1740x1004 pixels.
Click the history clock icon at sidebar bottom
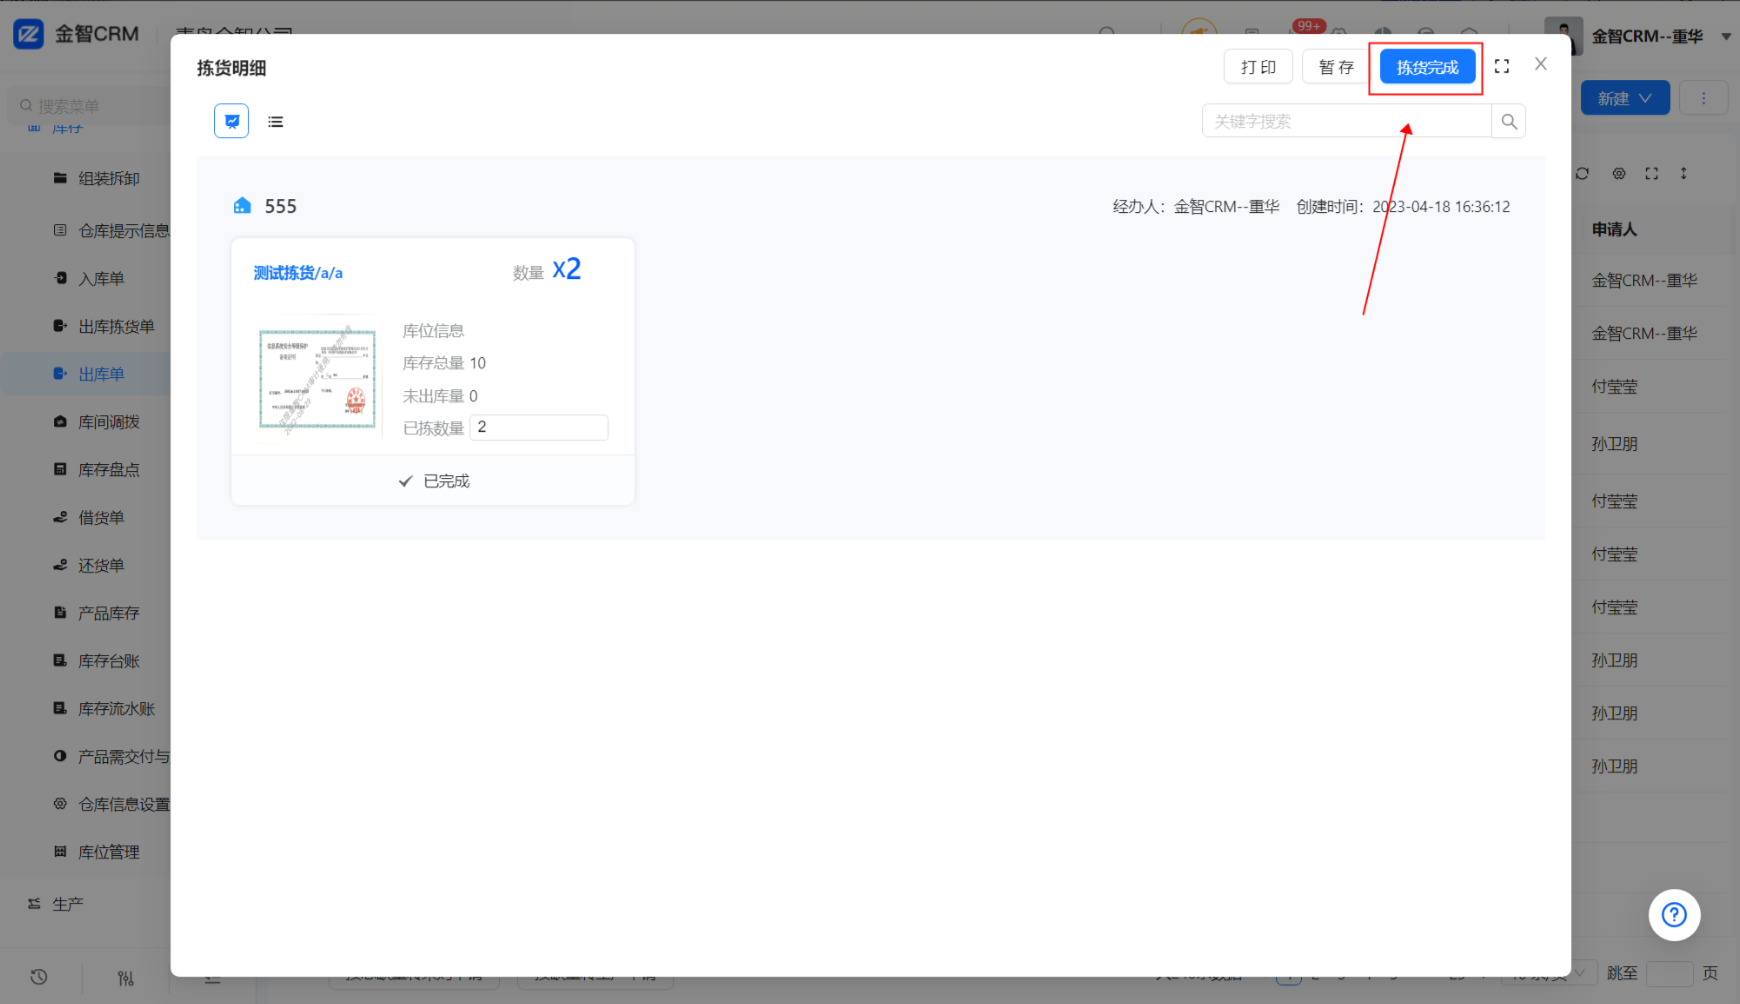(39, 977)
